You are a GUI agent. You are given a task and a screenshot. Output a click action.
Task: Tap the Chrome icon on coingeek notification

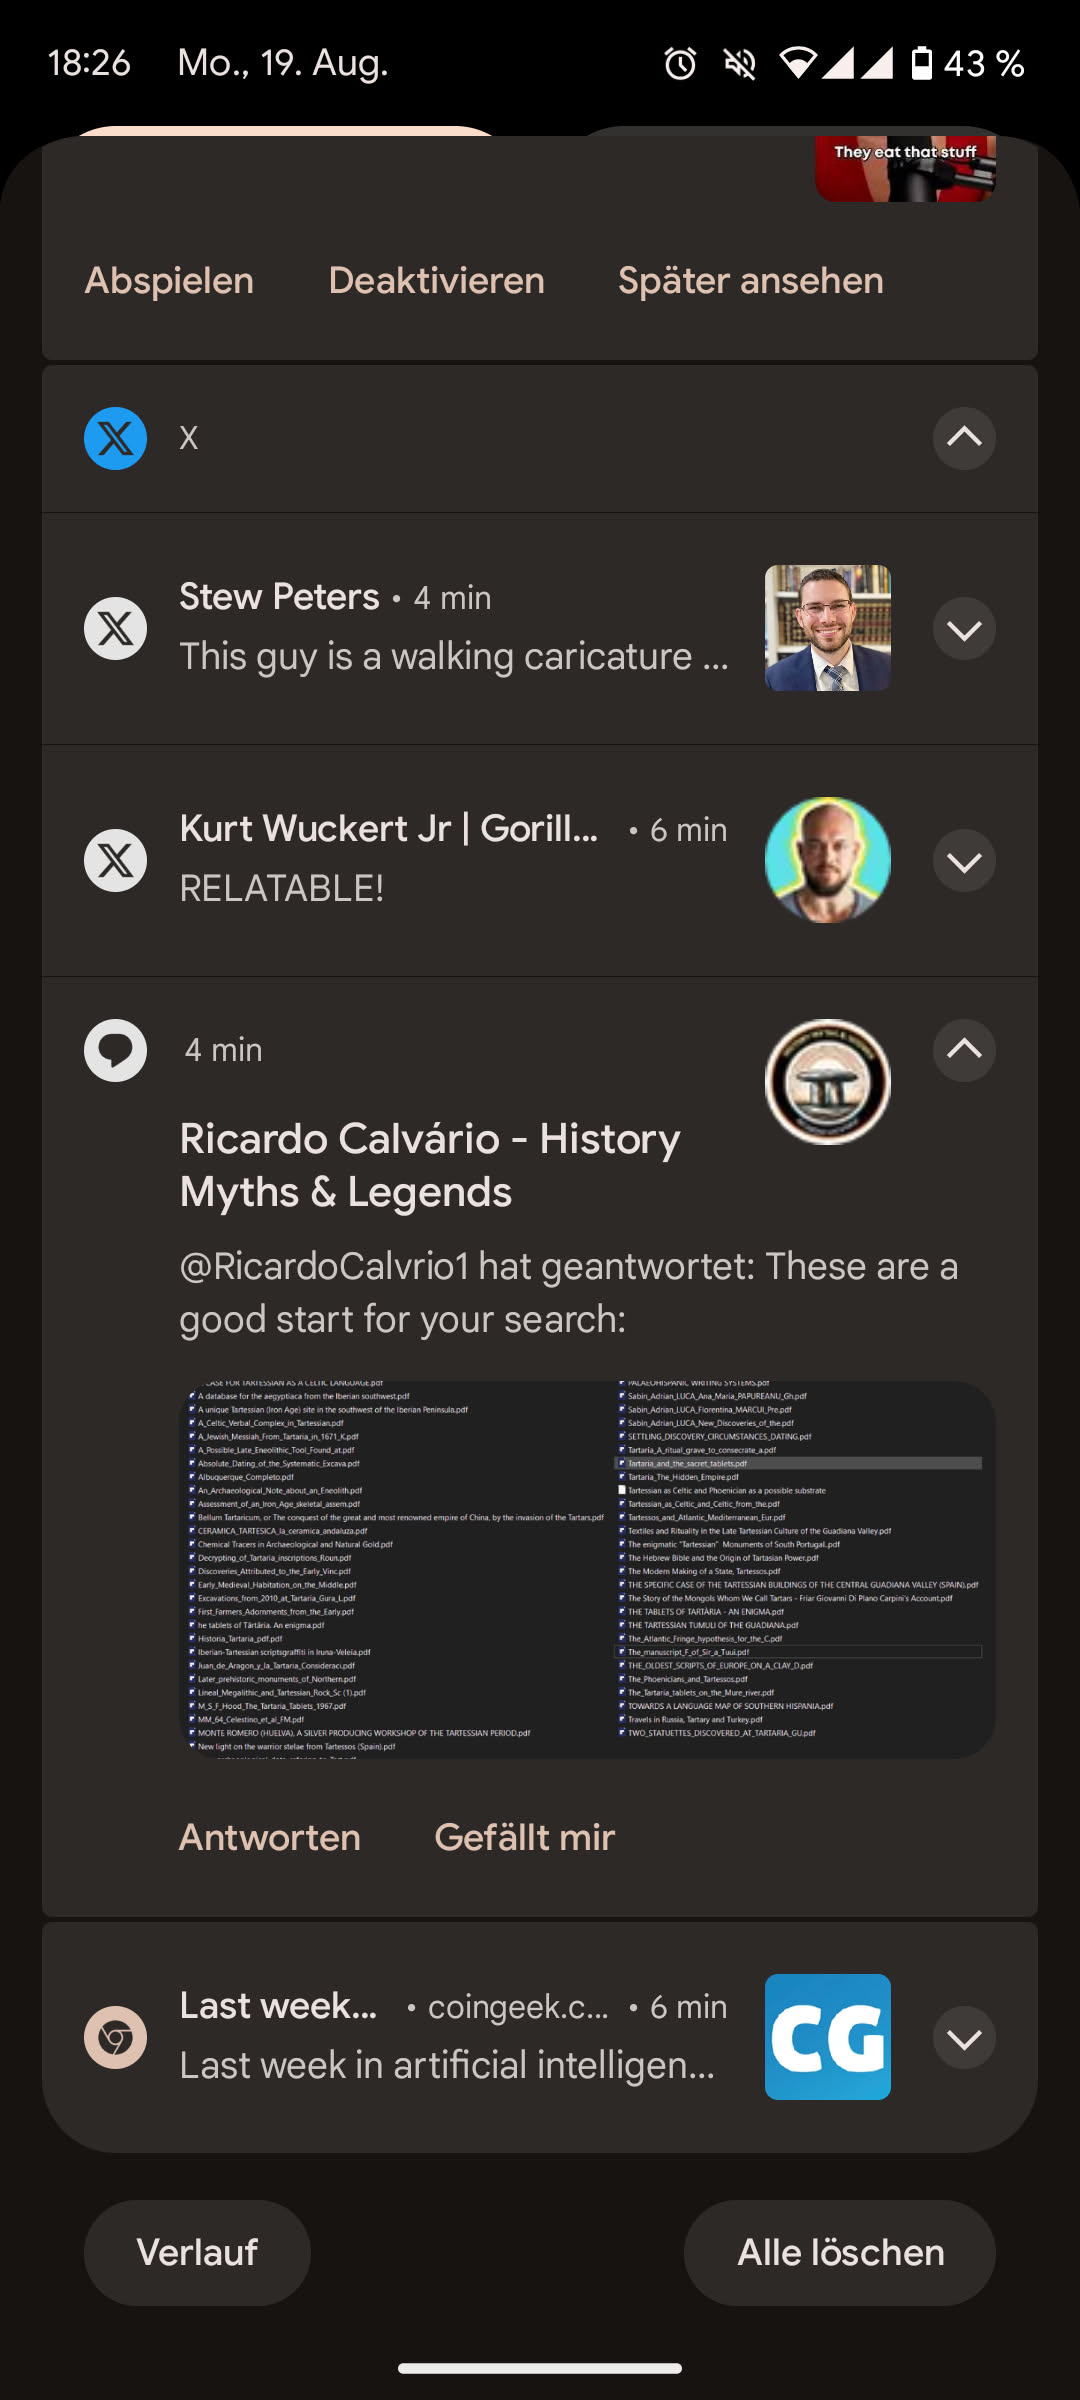(115, 2038)
